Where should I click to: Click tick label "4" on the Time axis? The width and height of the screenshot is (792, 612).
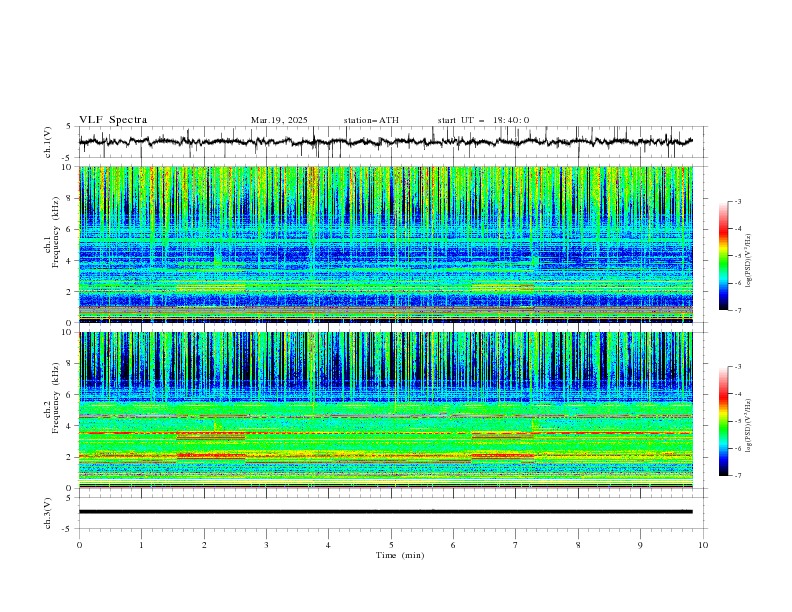(x=328, y=545)
